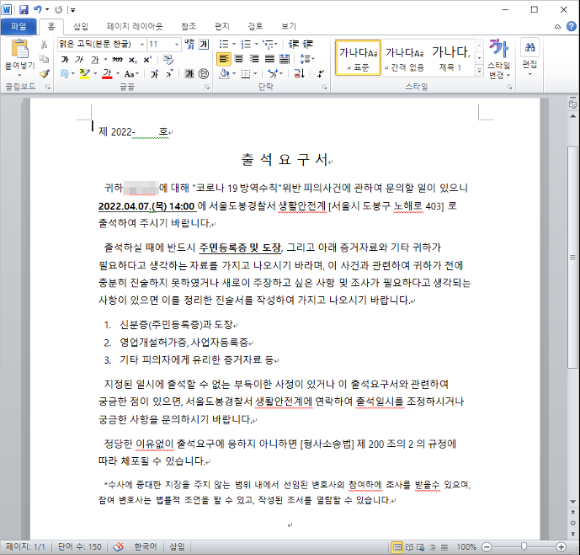
Task: Click the zoom slider handle
Action: [524, 546]
